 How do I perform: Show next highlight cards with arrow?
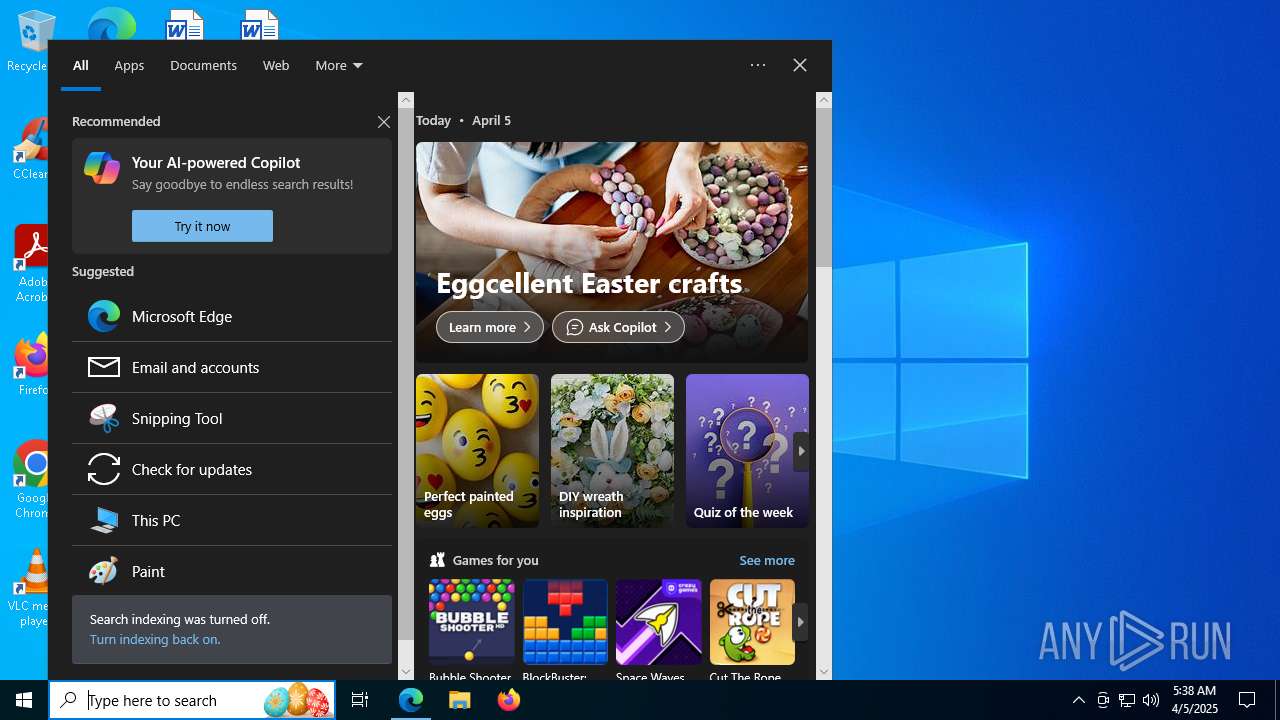point(801,451)
